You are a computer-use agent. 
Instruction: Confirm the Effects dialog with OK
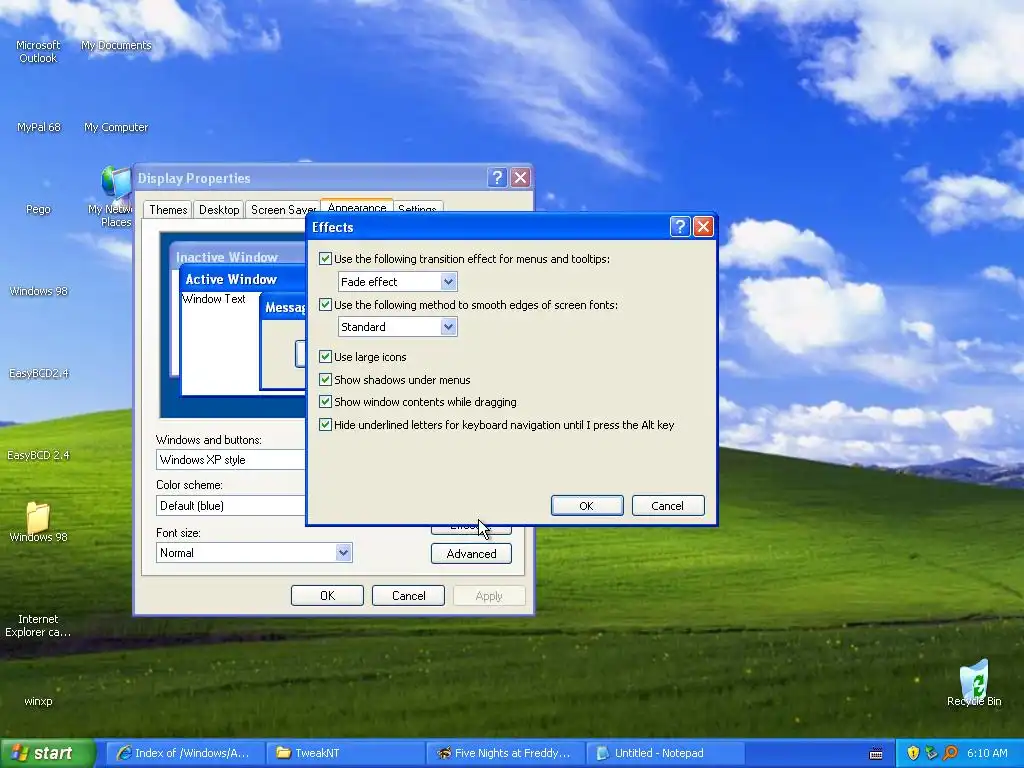[586, 505]
